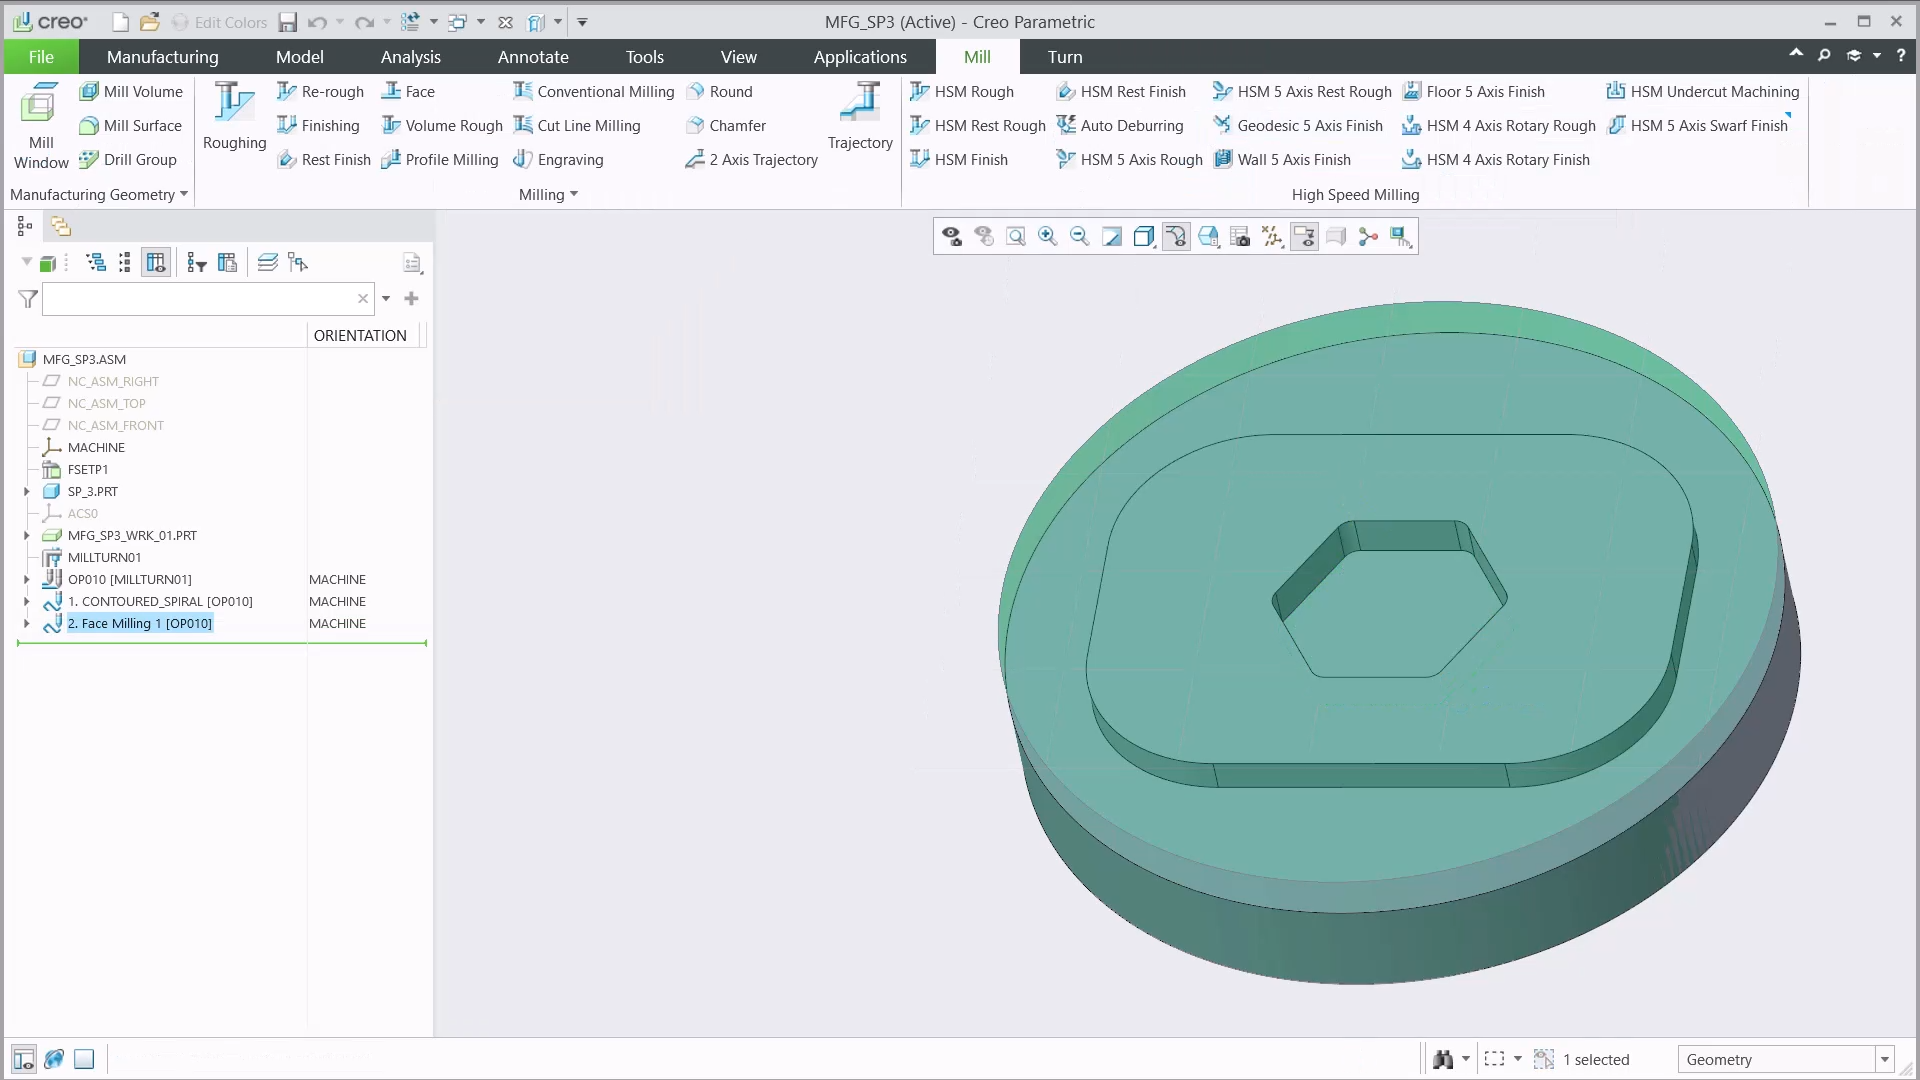Toggle the Spin Center button
This screenshot has width=1920, height=1080.
pos(1368,237)
